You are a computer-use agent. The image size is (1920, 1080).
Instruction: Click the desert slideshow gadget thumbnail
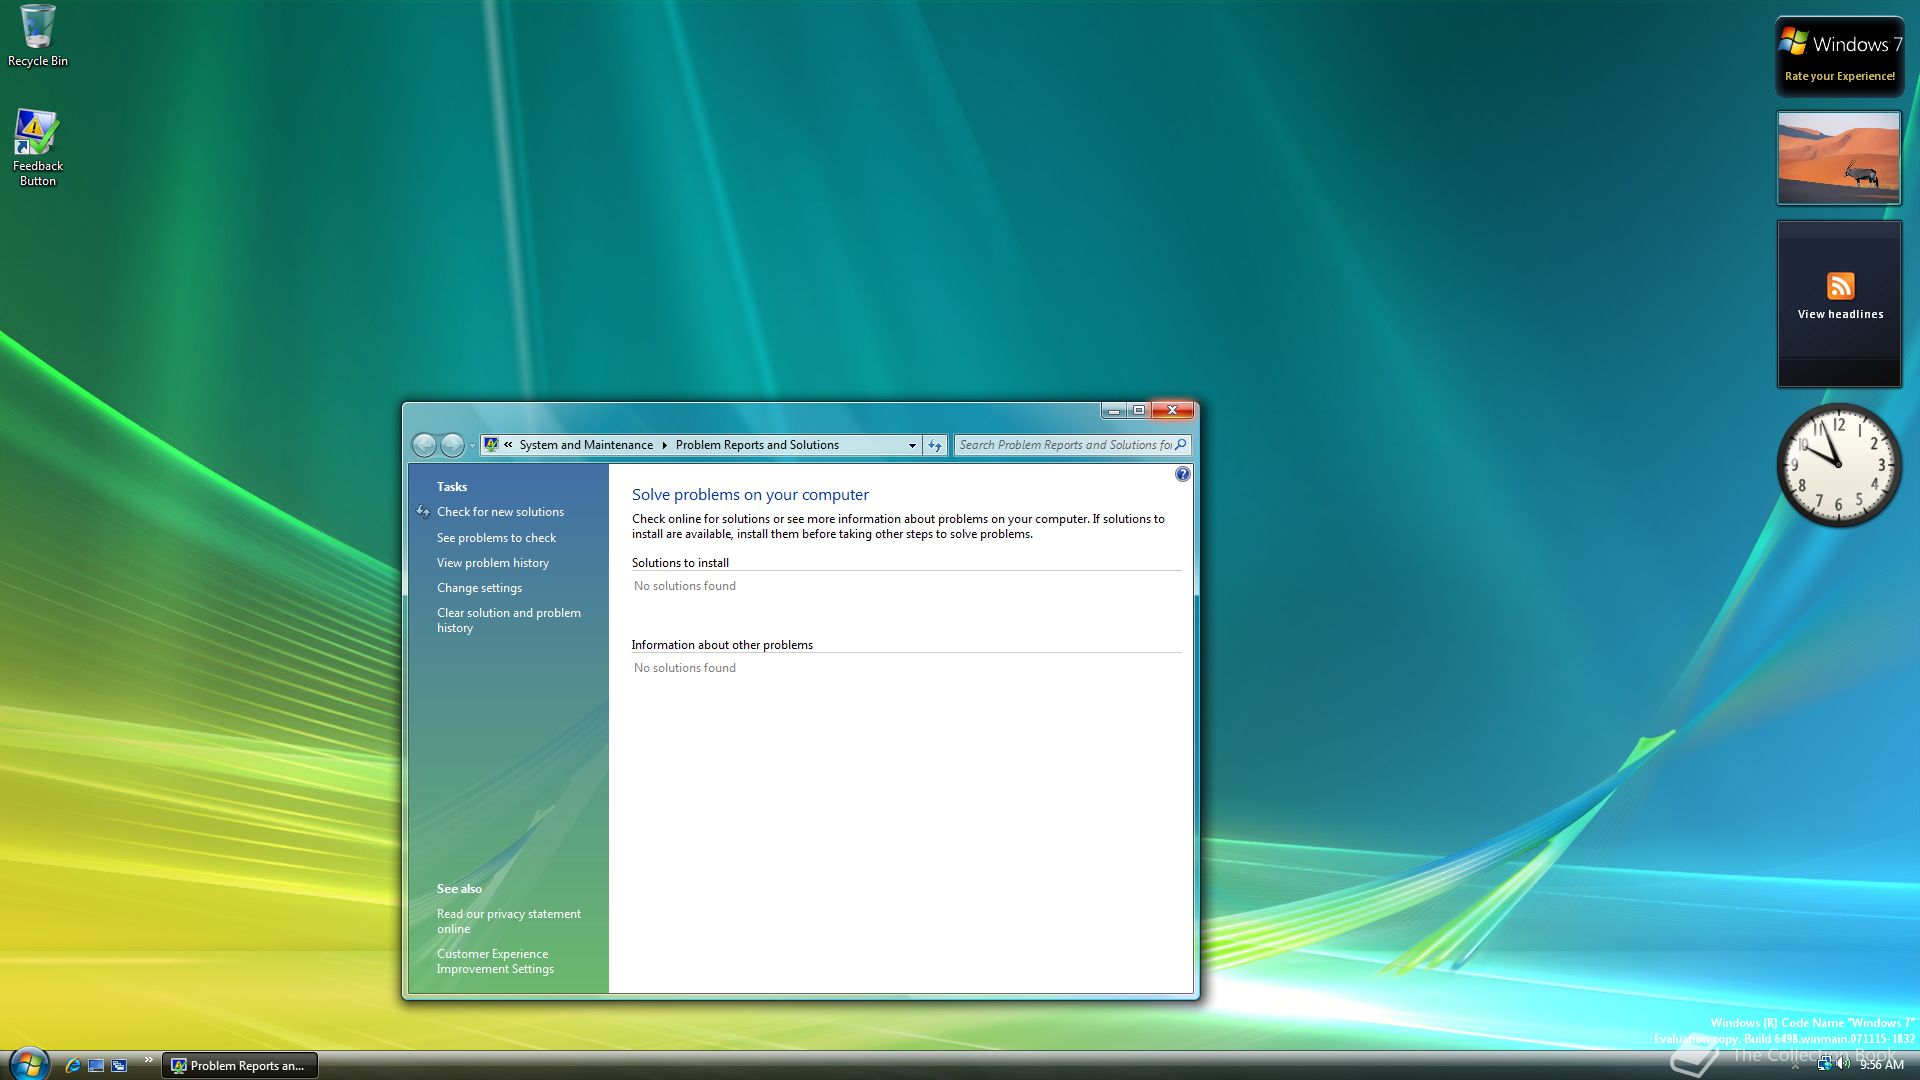[x=1838, y=158]
